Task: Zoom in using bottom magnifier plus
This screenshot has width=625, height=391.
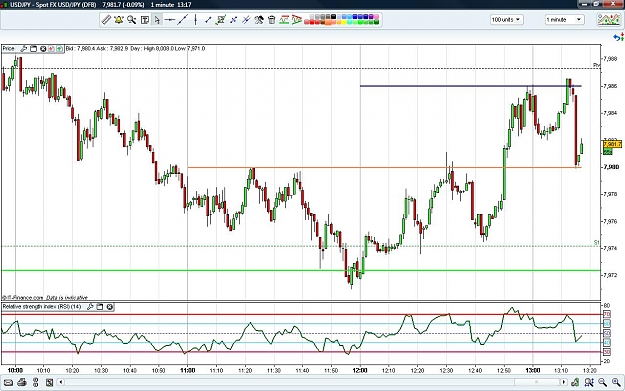Action: 616,383
